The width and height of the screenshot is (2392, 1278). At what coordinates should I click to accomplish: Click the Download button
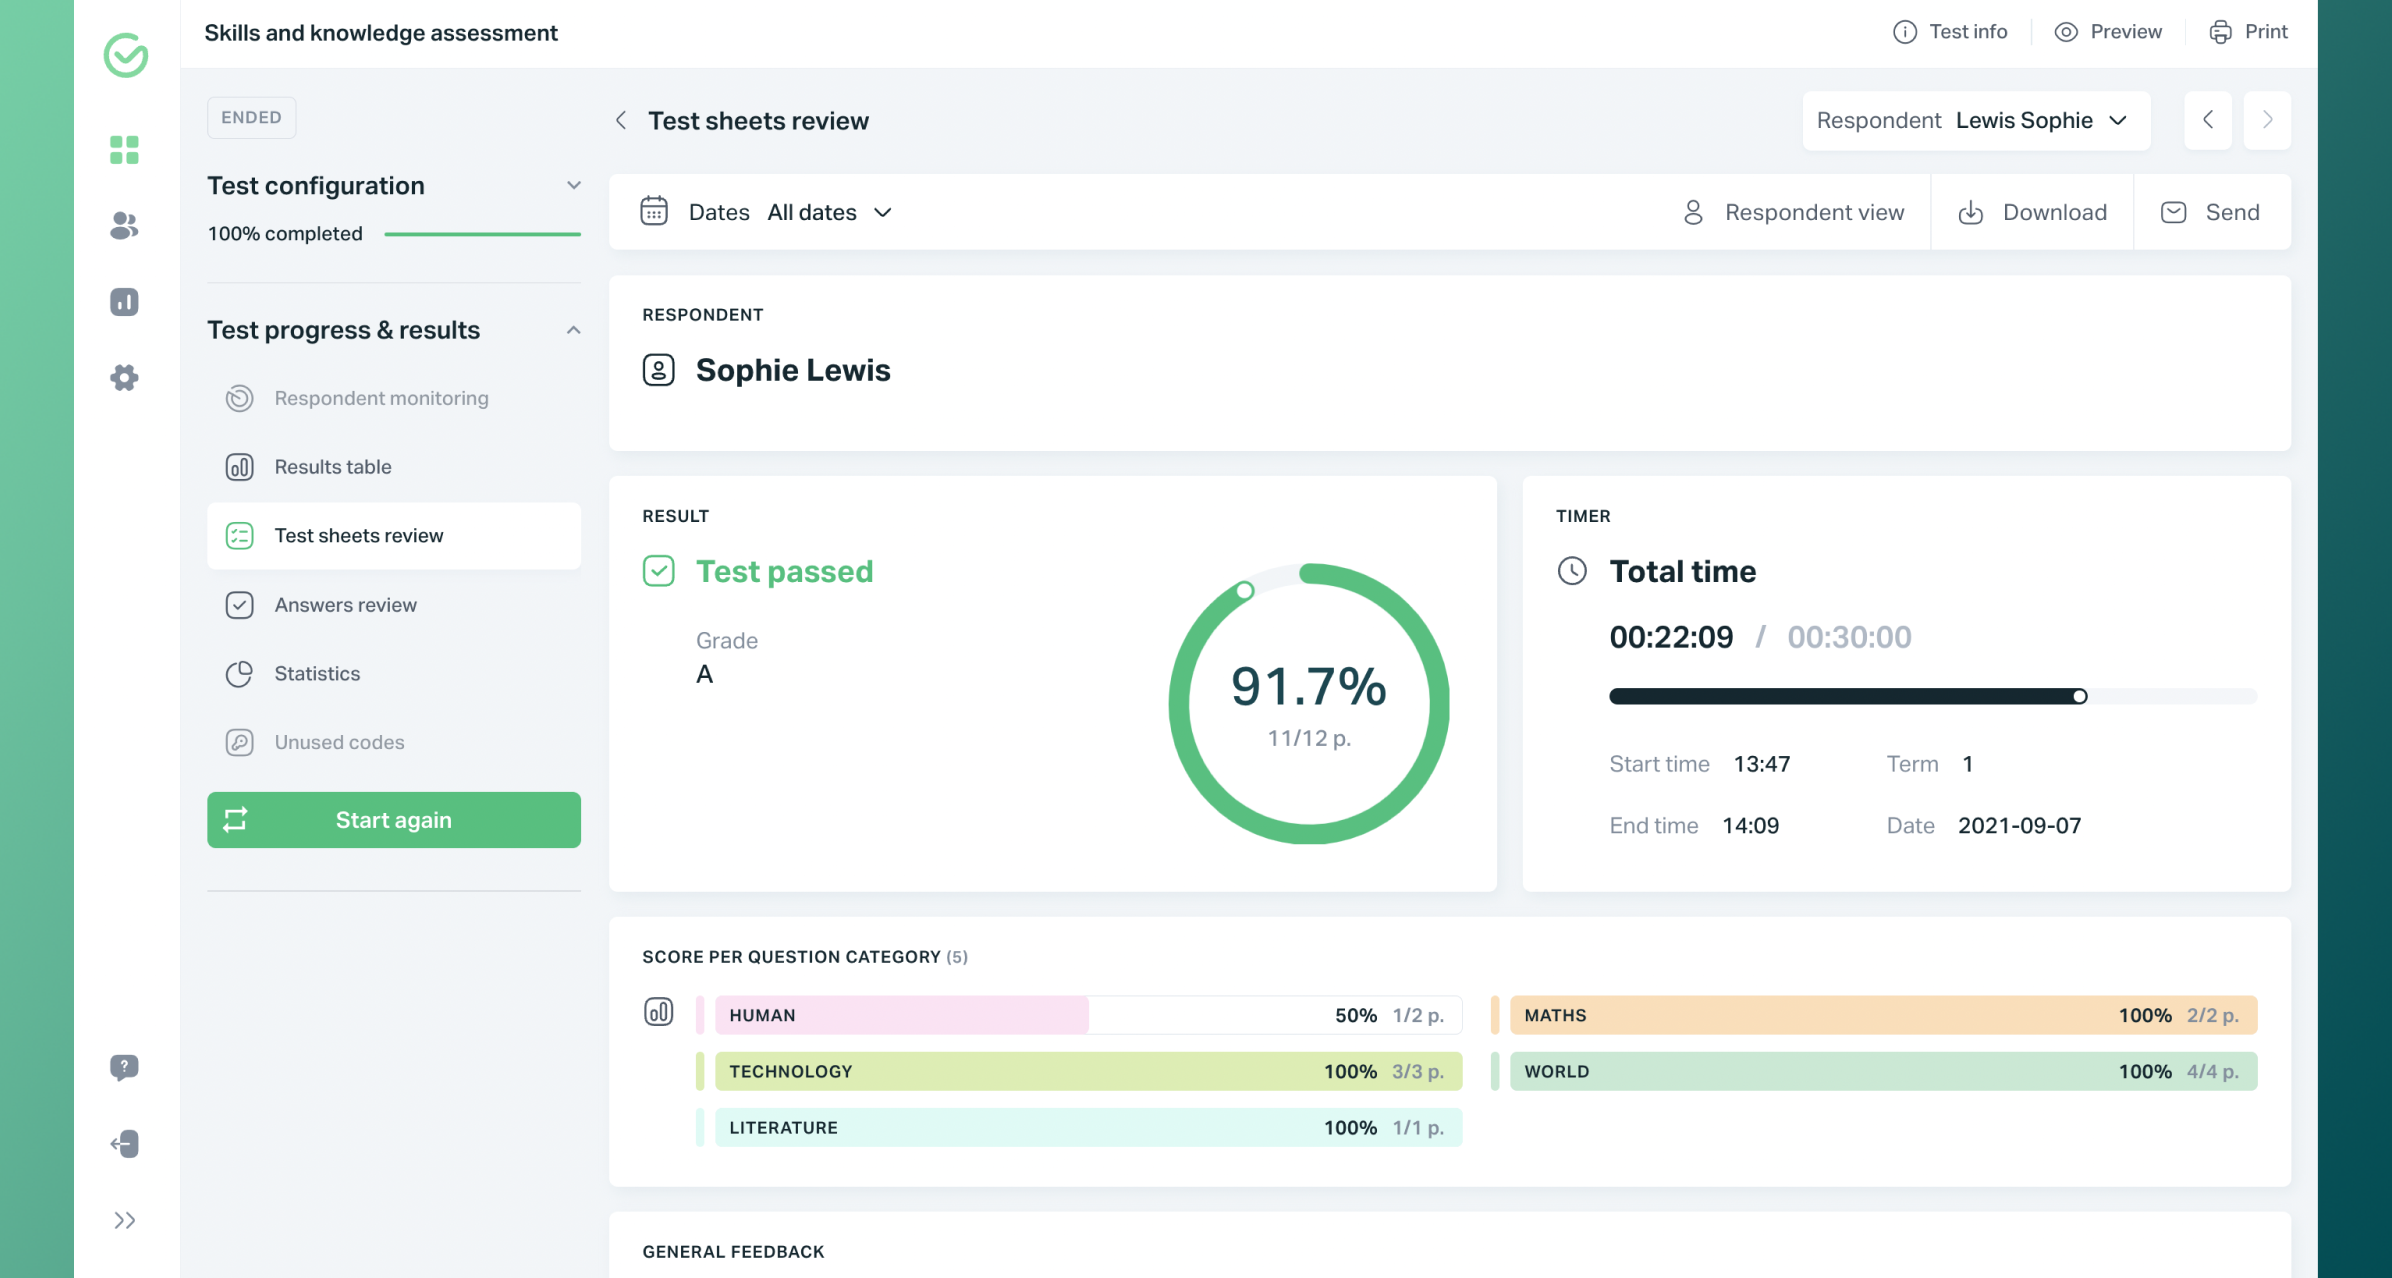coord(2032,211)
